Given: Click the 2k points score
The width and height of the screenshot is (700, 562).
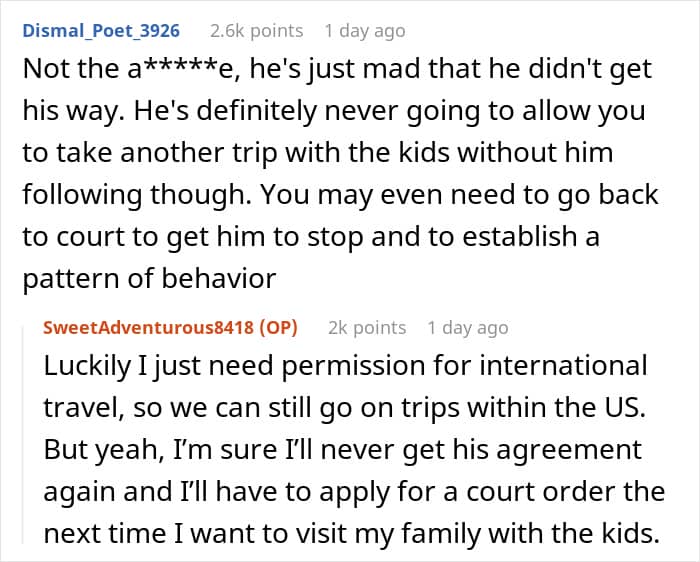Looking at the screenshot, I should pyautogui.click(x=367, y=327).
